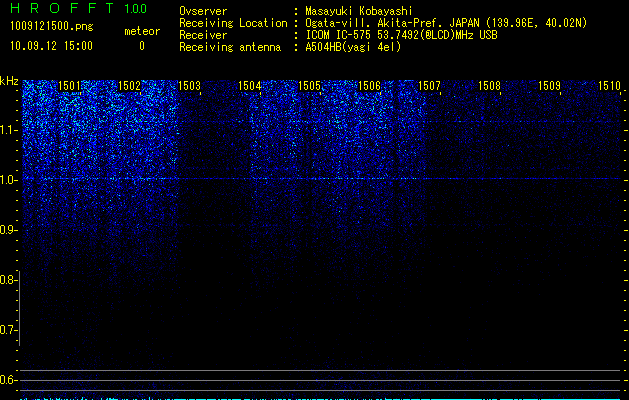The image size is (629, 400).
Task: Click the Receiver label
Action: coord(203,35)
